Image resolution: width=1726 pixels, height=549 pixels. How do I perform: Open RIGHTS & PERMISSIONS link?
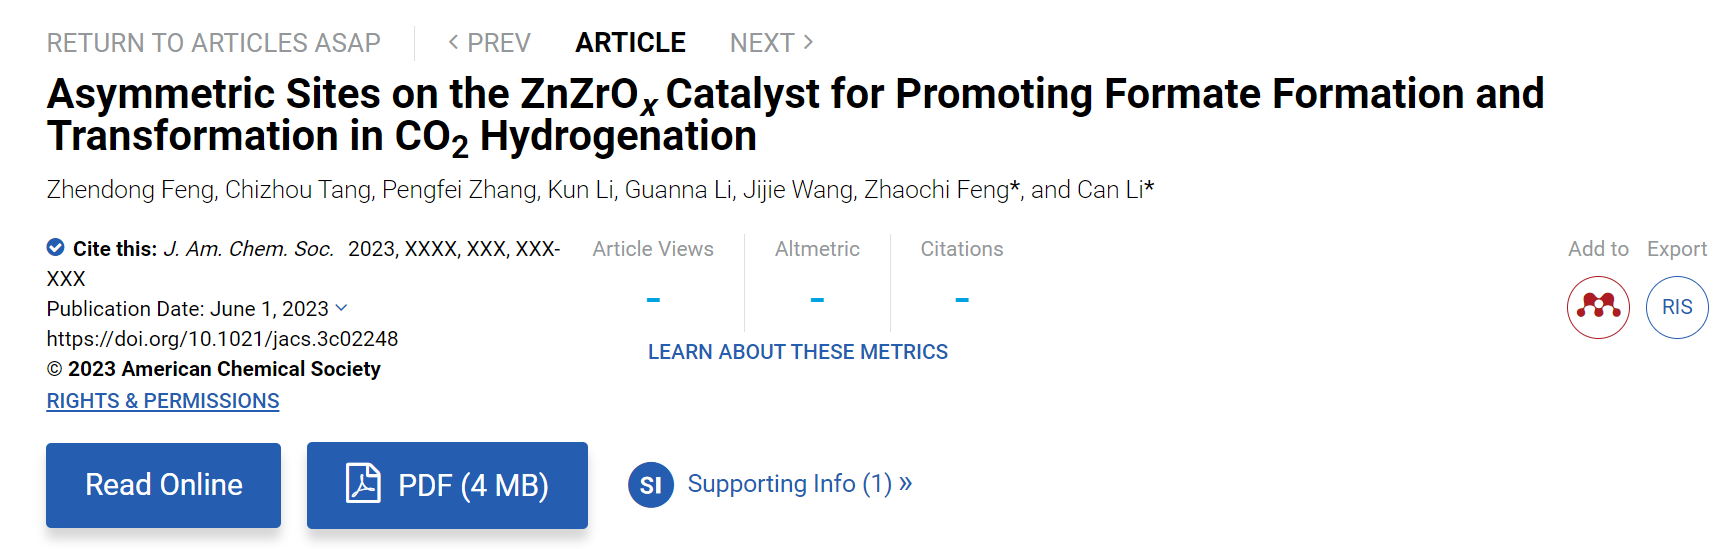pyautogui.click(x=163, y=401)
